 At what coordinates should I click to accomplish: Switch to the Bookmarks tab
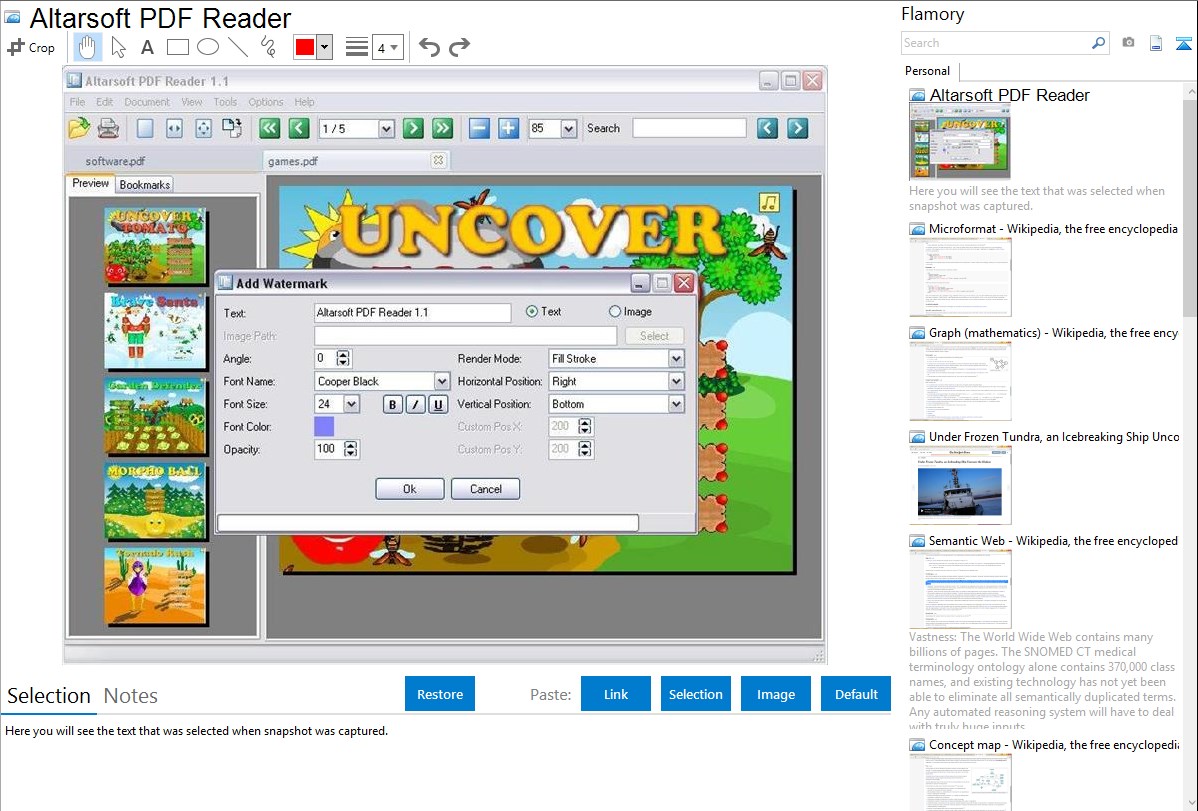(x=144, y=184)
